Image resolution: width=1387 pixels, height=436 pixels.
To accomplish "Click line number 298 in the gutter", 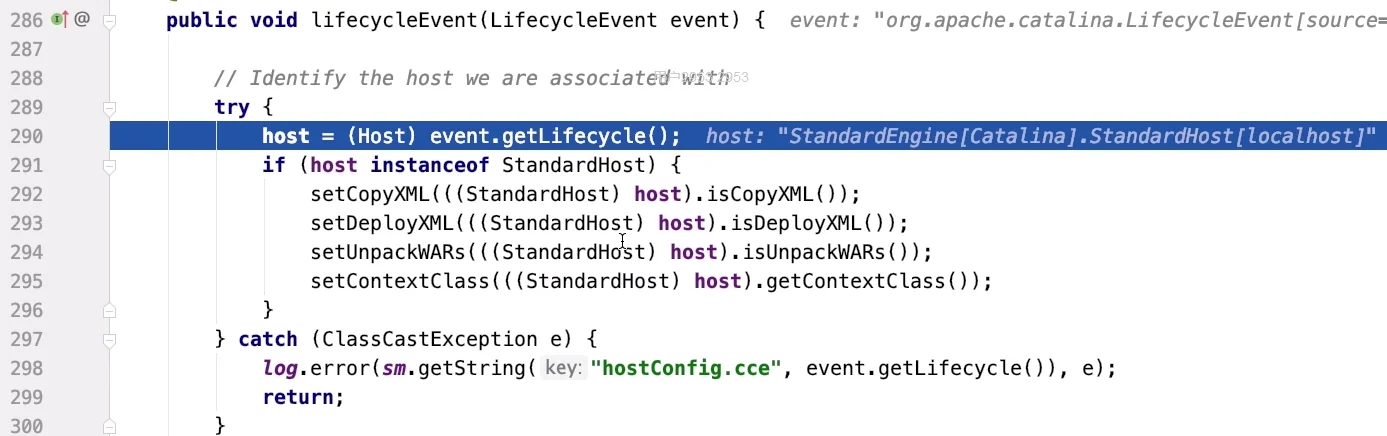I will click(x=25, y=368).
